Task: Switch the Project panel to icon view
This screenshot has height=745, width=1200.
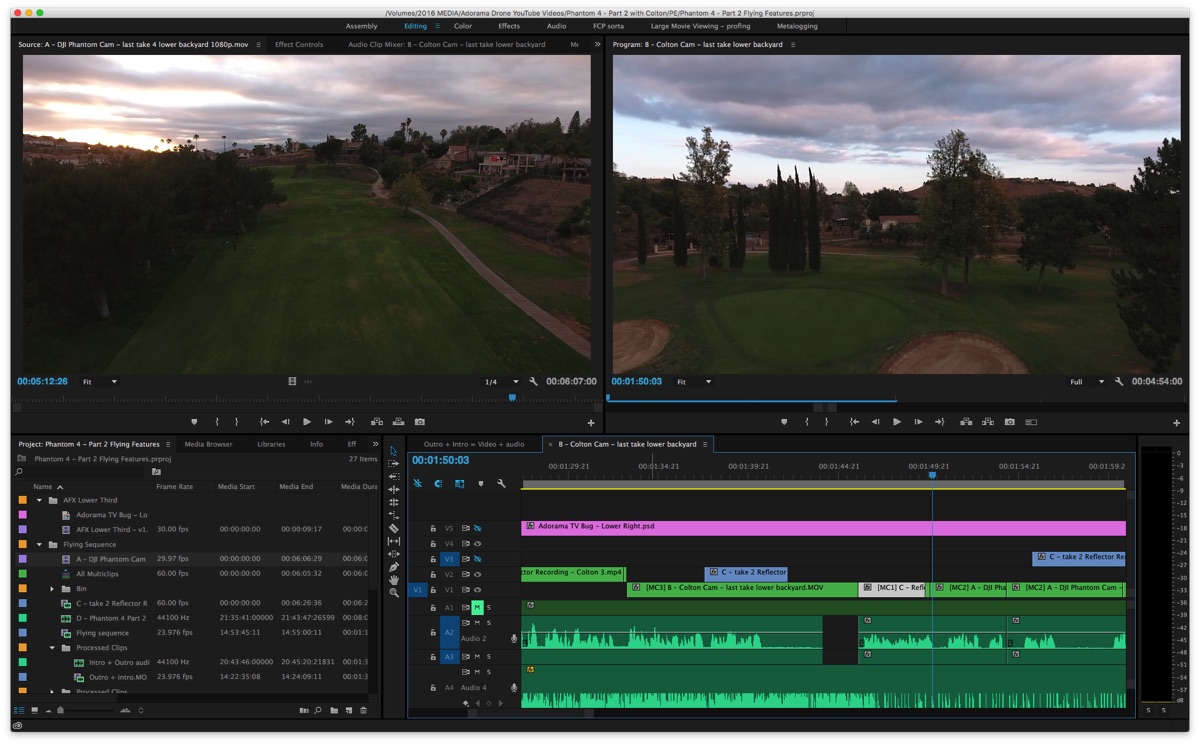Action: point(34,711)
